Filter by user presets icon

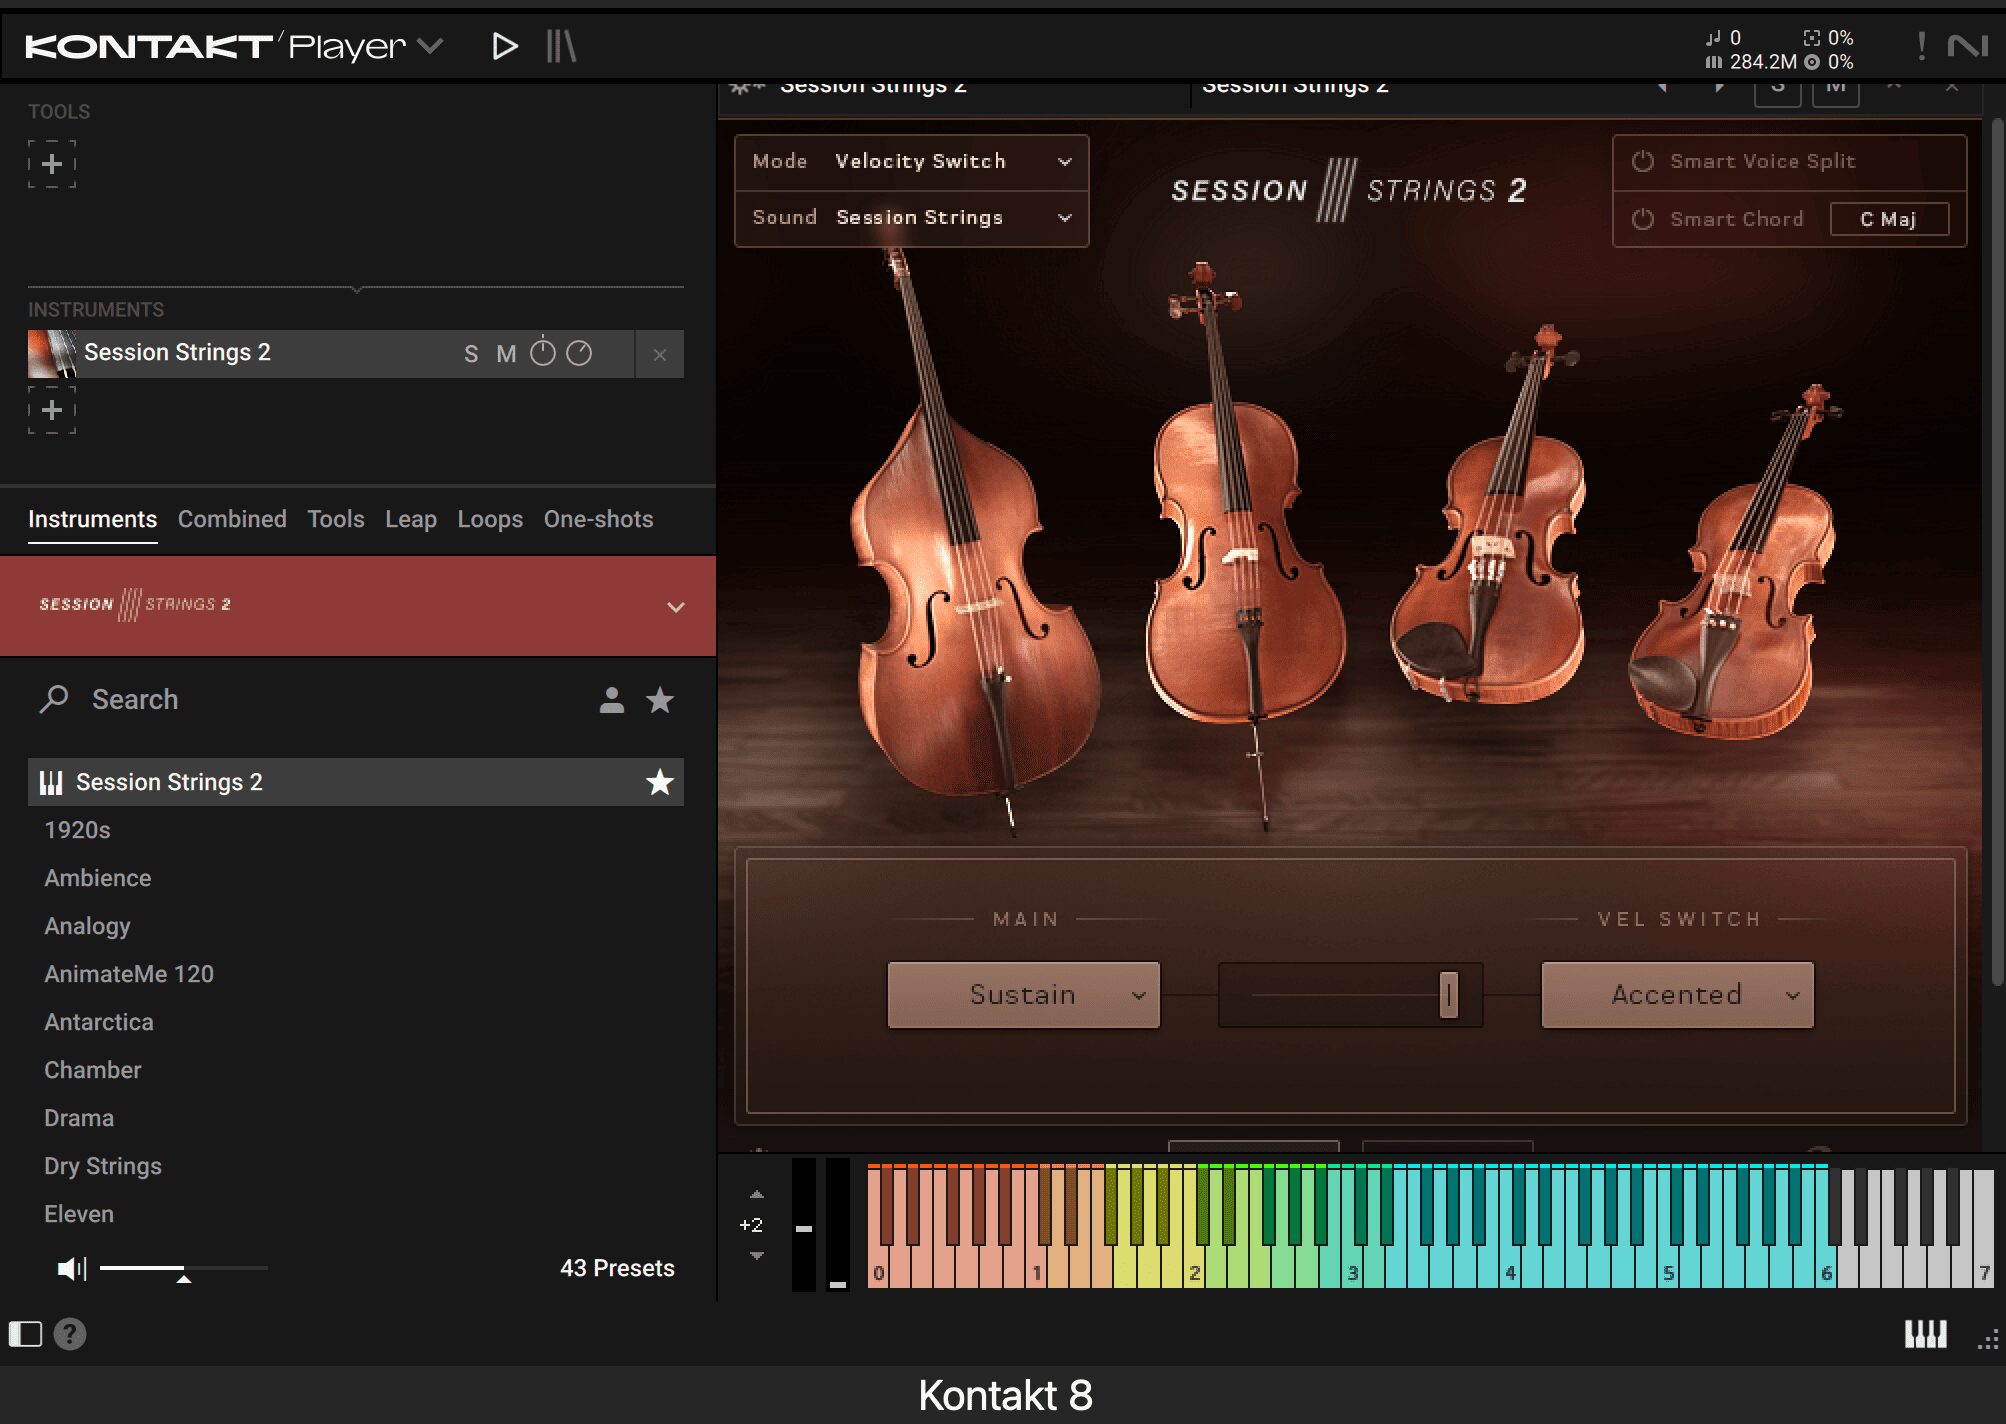click(612, 700)
